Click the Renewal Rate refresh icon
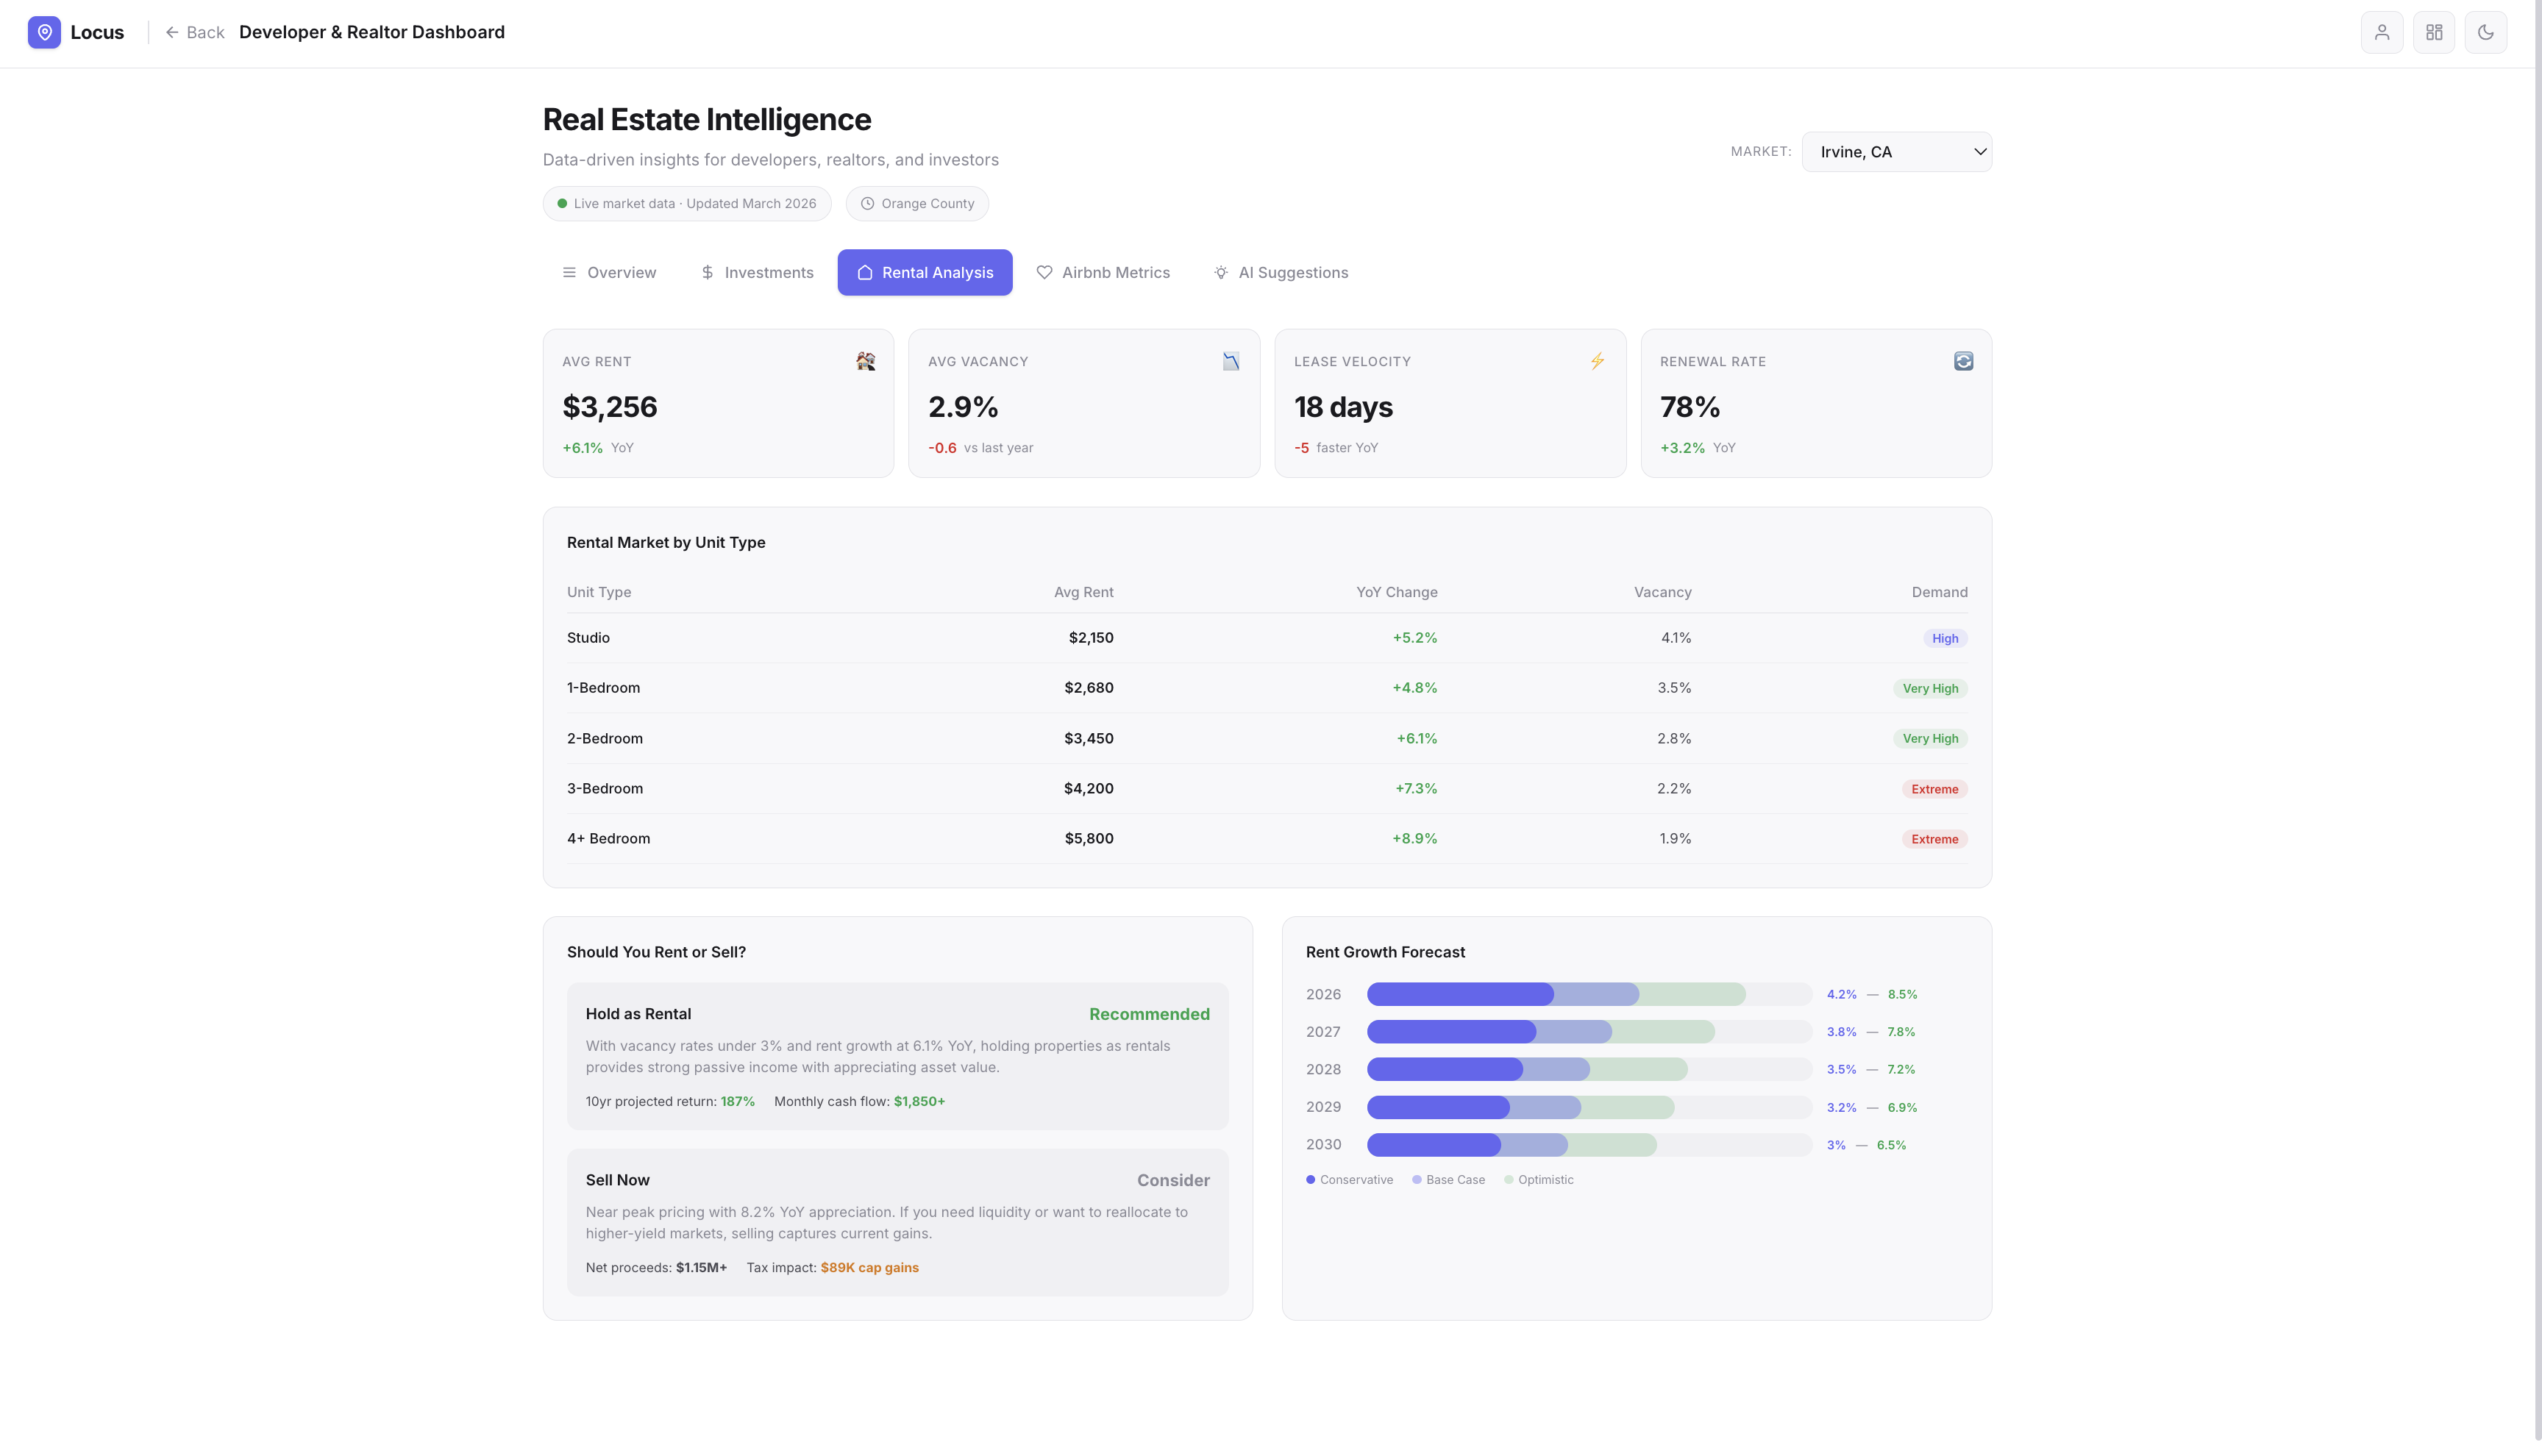The image size is (2542, 1456). (x=1963, y=361)
